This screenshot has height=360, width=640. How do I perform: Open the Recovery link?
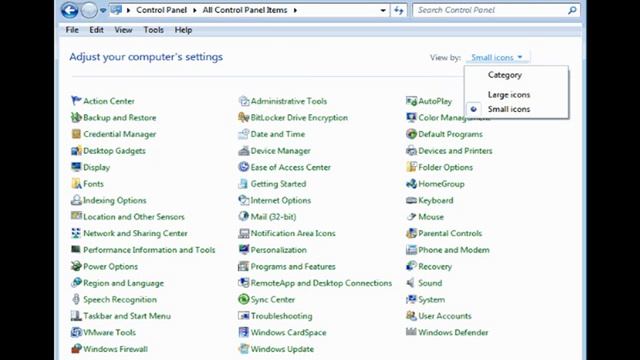(x=435, y=267)
